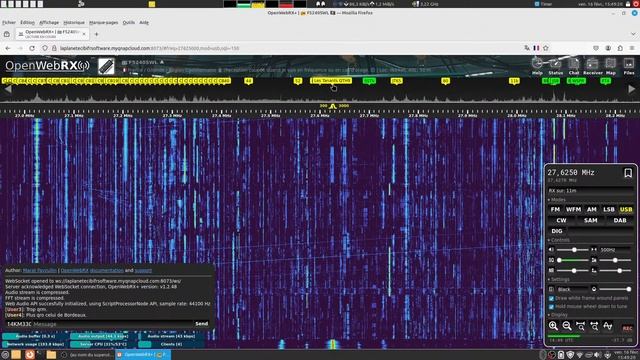Toggle the Receiver panel icon
The image size is (640, 360).
[x=592, y=66]
